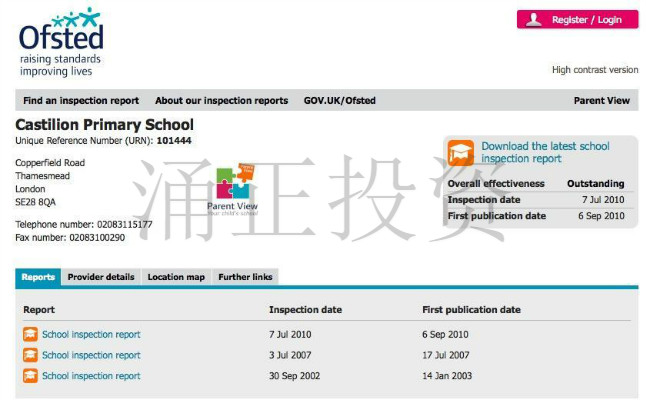Image resolution: width=647 pixels, height=400 pixels.
Task: Click the Parent View puzzle logo
Action: coord(234,189)
